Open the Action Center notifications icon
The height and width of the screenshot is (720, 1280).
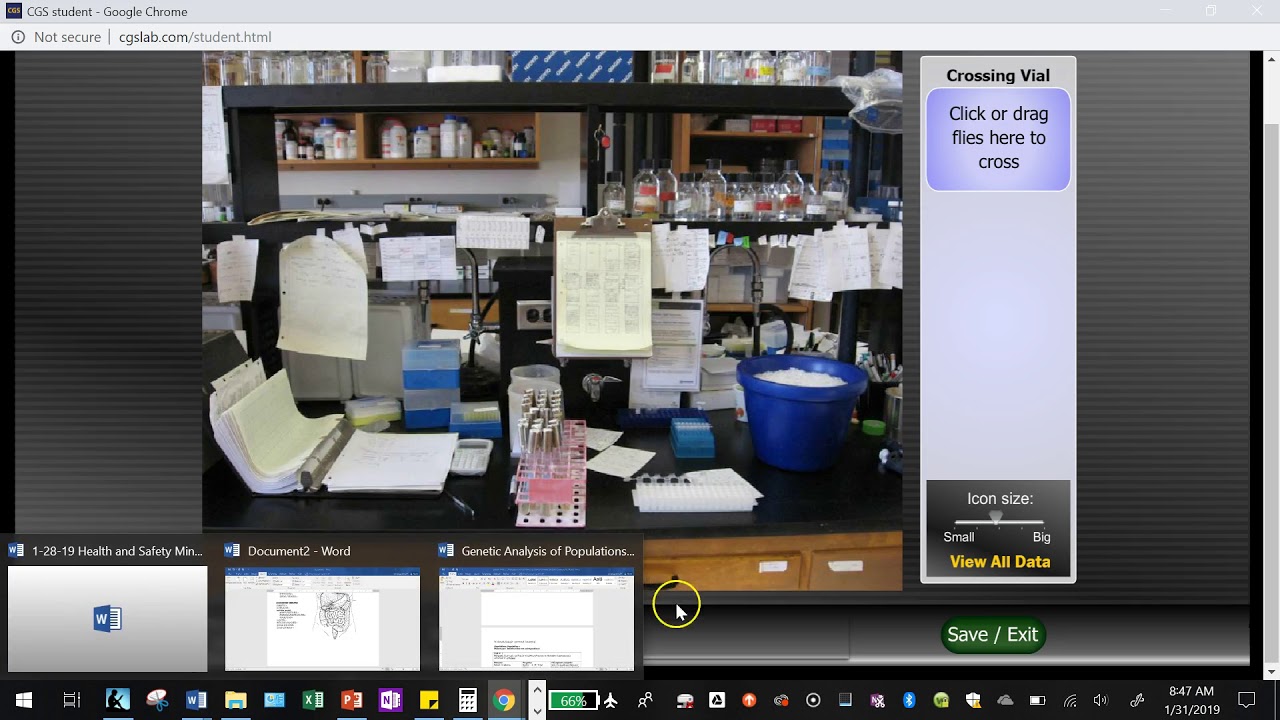point(1247,700)
